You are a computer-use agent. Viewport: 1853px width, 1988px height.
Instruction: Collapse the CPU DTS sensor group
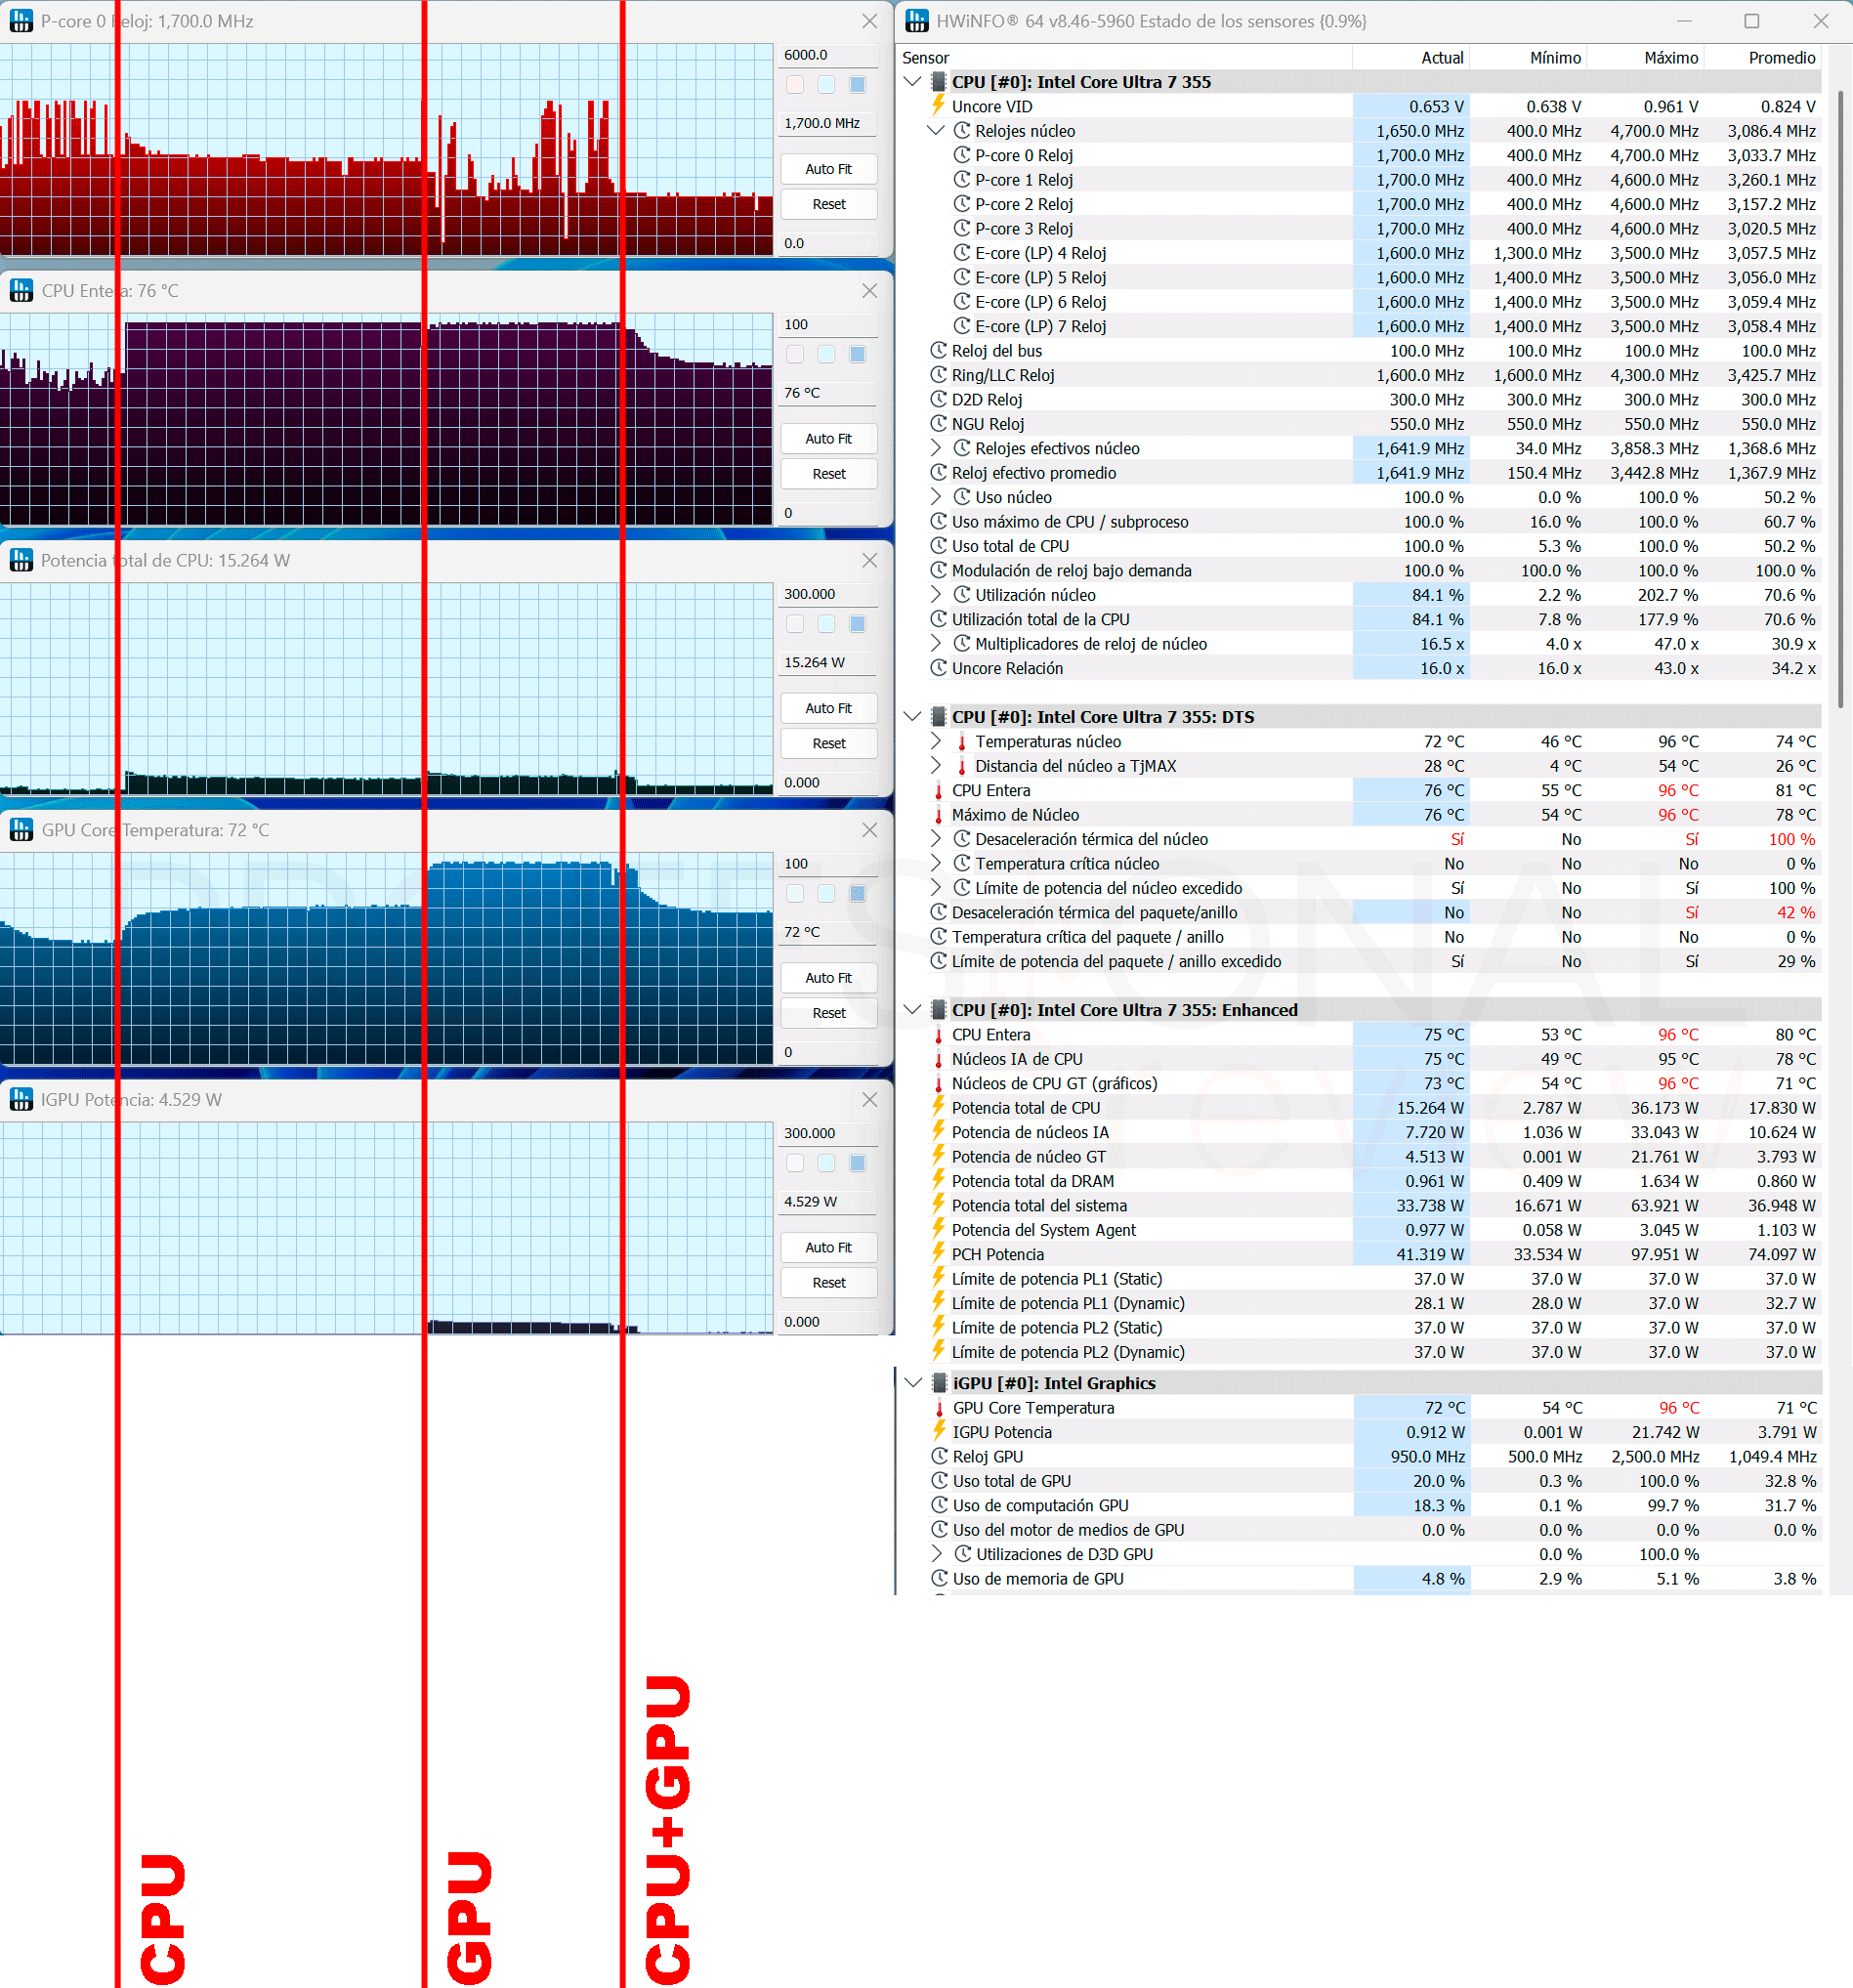pos(912,717)
